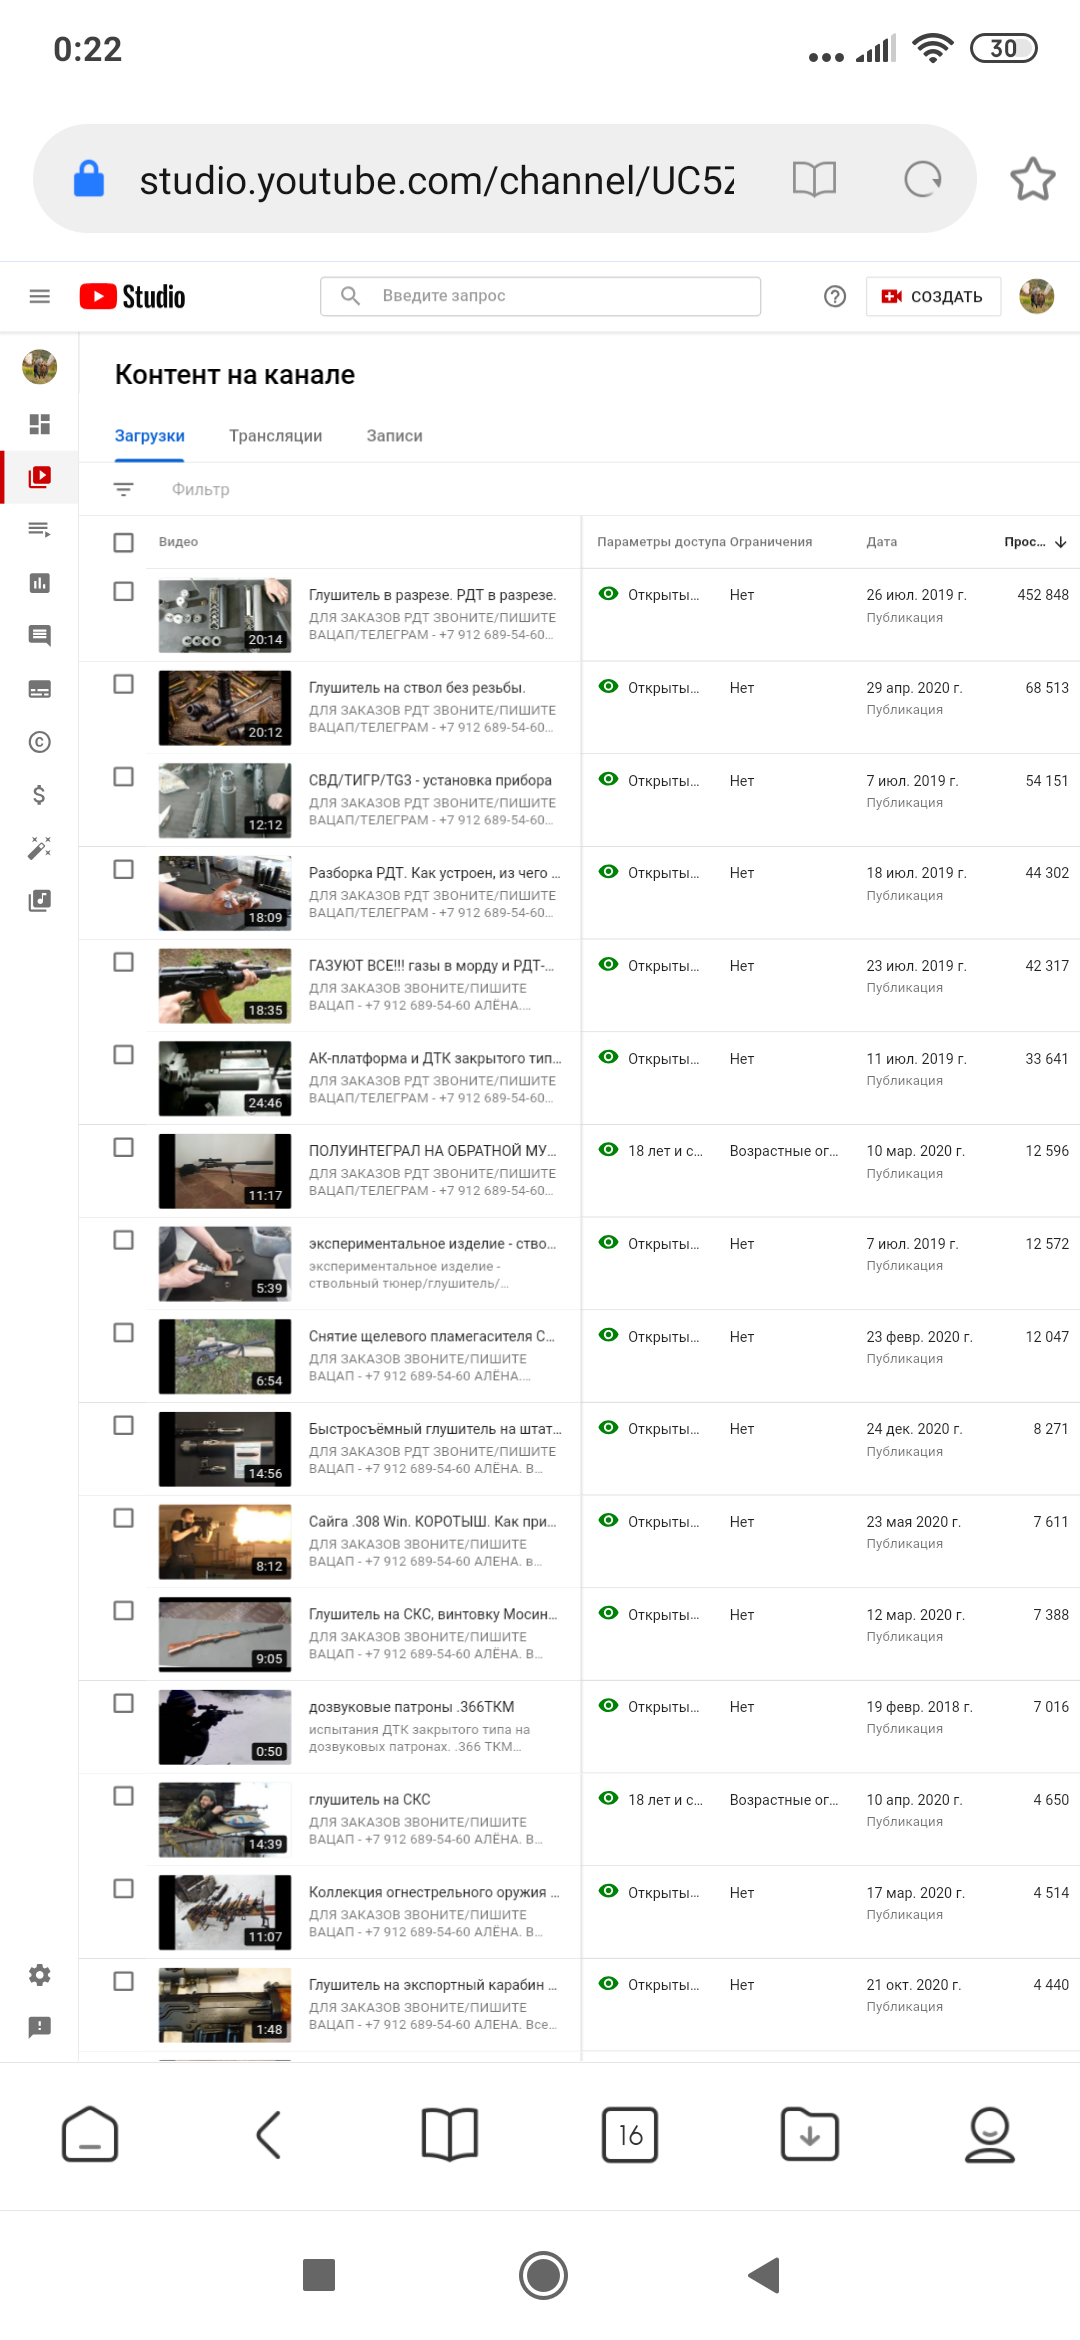Open the Dashboard icon in sidebar
Screen dimensions: 1080x2340
pos(39,424)
